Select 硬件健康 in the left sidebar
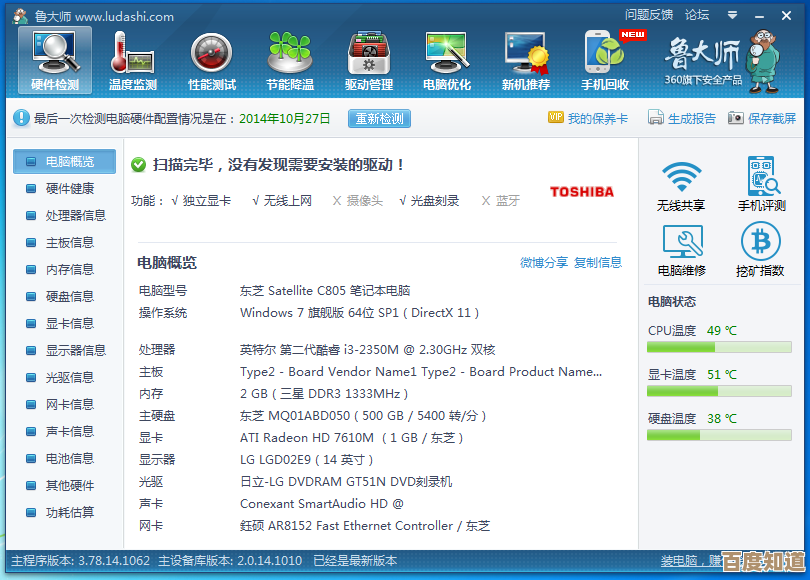810x580 pixels. (x=69, y=188)
